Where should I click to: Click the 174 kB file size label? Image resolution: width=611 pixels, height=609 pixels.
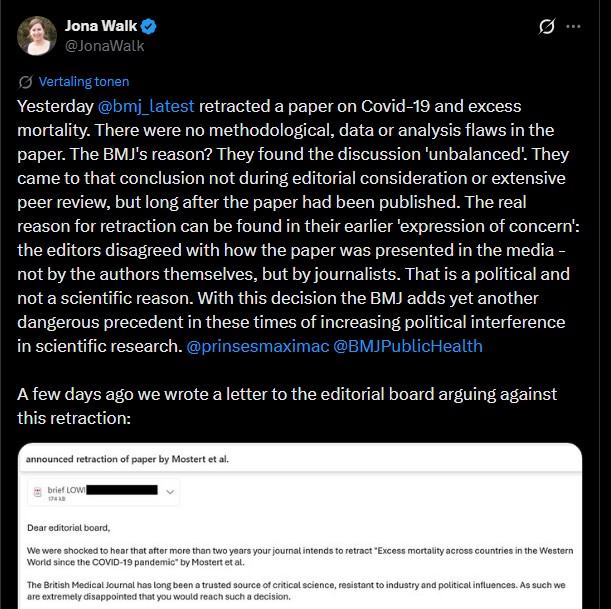point(57,499)
